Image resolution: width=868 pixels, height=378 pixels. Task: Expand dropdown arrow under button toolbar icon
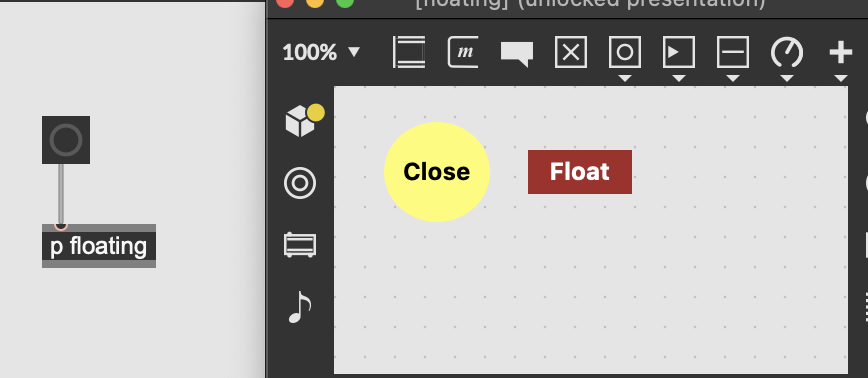pos(625,79)
